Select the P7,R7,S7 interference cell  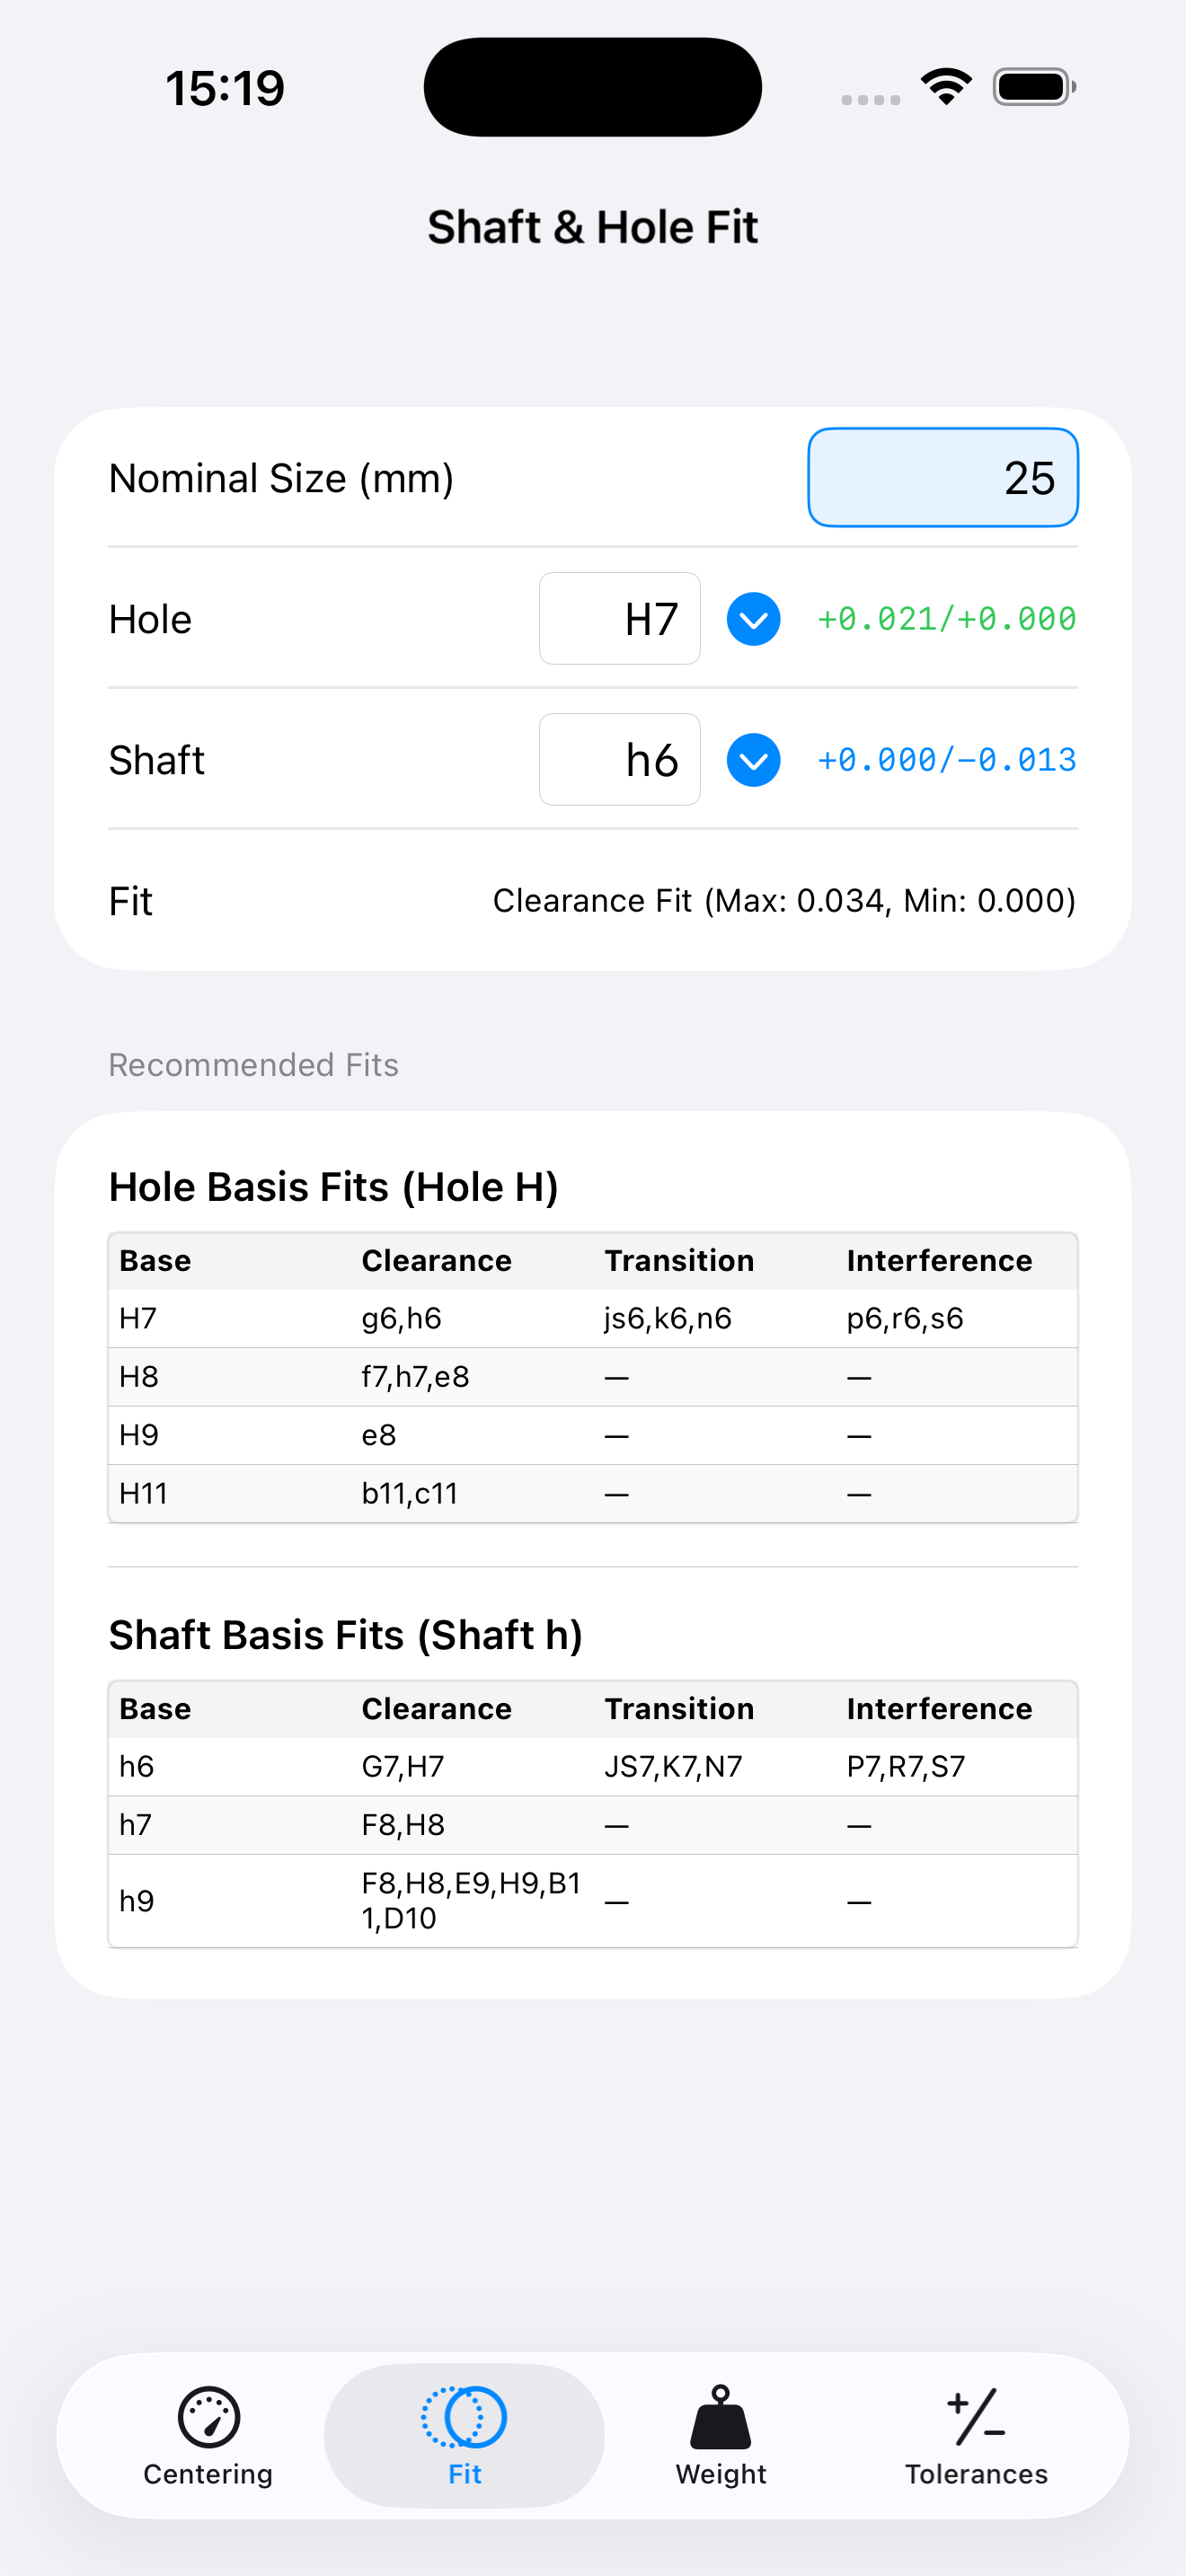pyautogui.click(x=906, y=1766)
